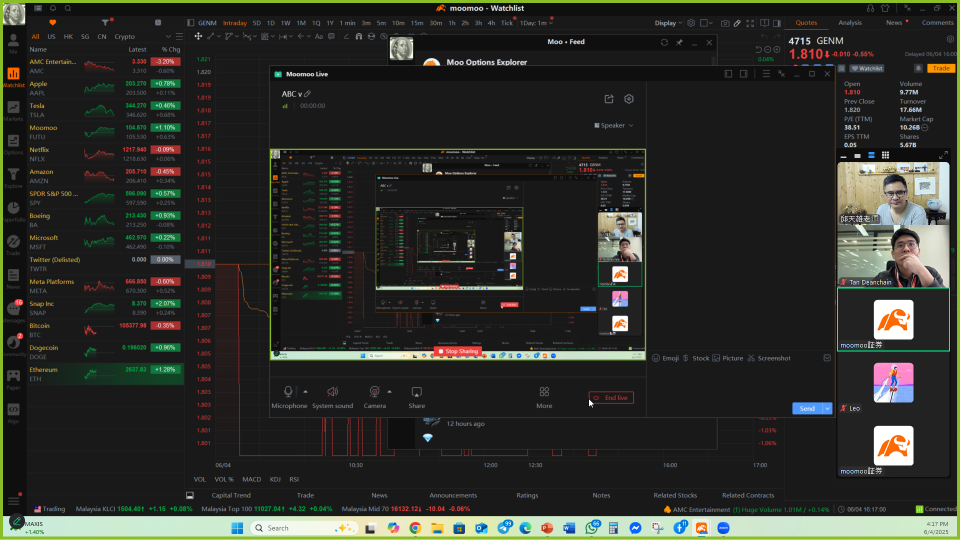Click the chart camera snapshot icon
The height and width of the screenshot is (540, 960).
point(725,23)
